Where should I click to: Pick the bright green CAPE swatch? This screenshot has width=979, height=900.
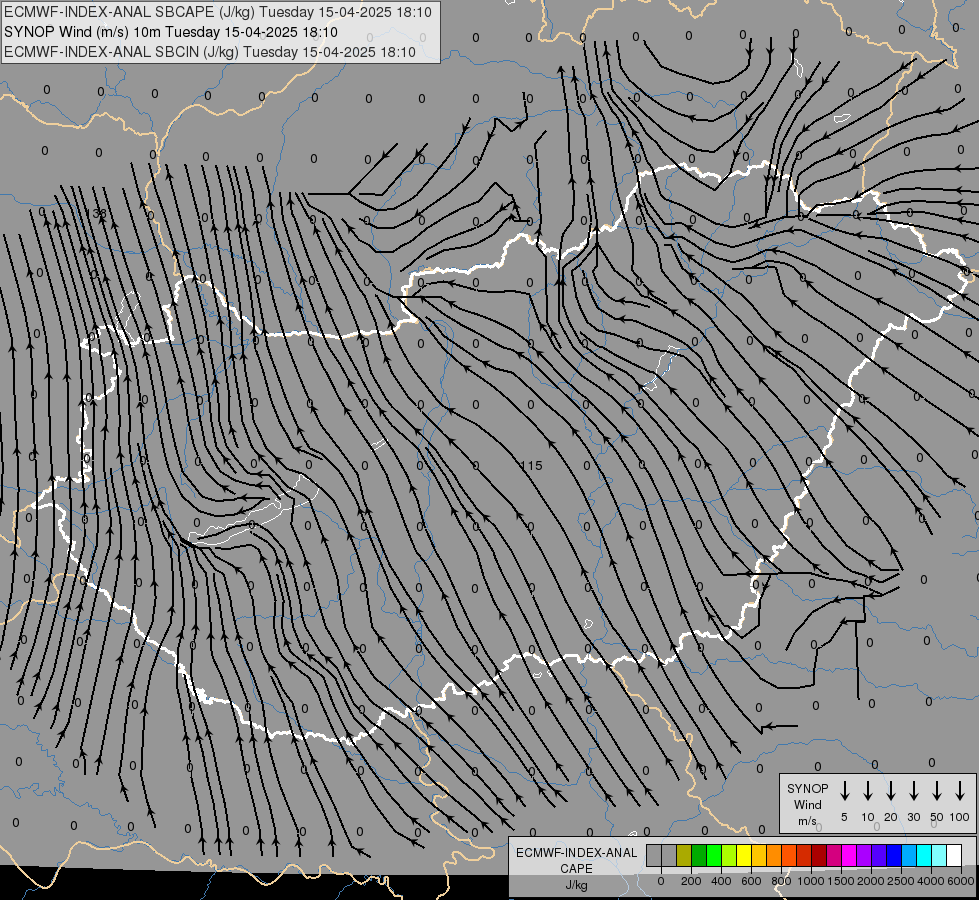(x=714, y=855)
